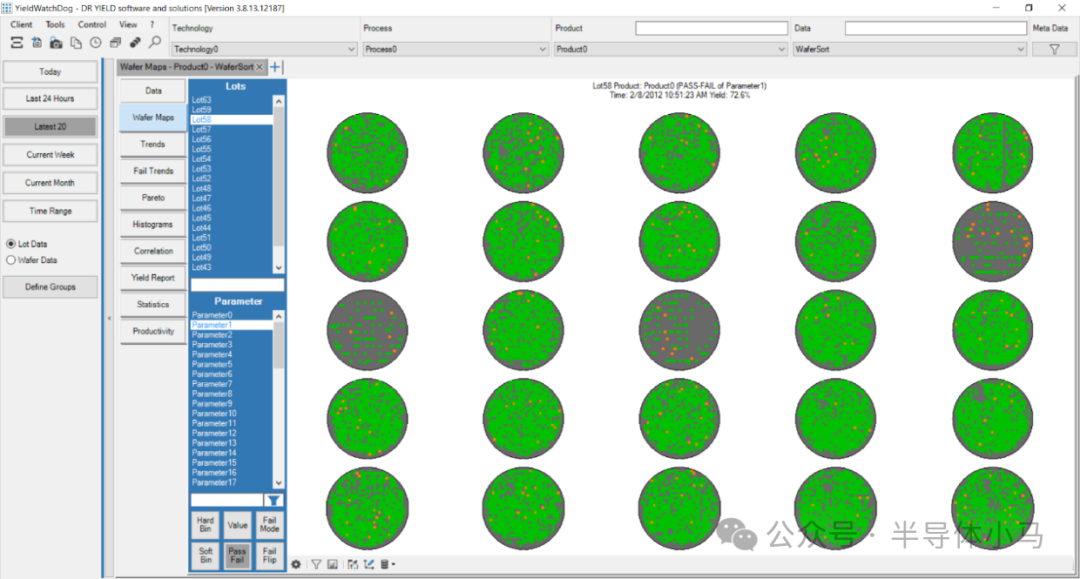The width and height of the screenshot is (1080, 579).
Task: Click the Product search input field
Action: [x=712, y=28]
